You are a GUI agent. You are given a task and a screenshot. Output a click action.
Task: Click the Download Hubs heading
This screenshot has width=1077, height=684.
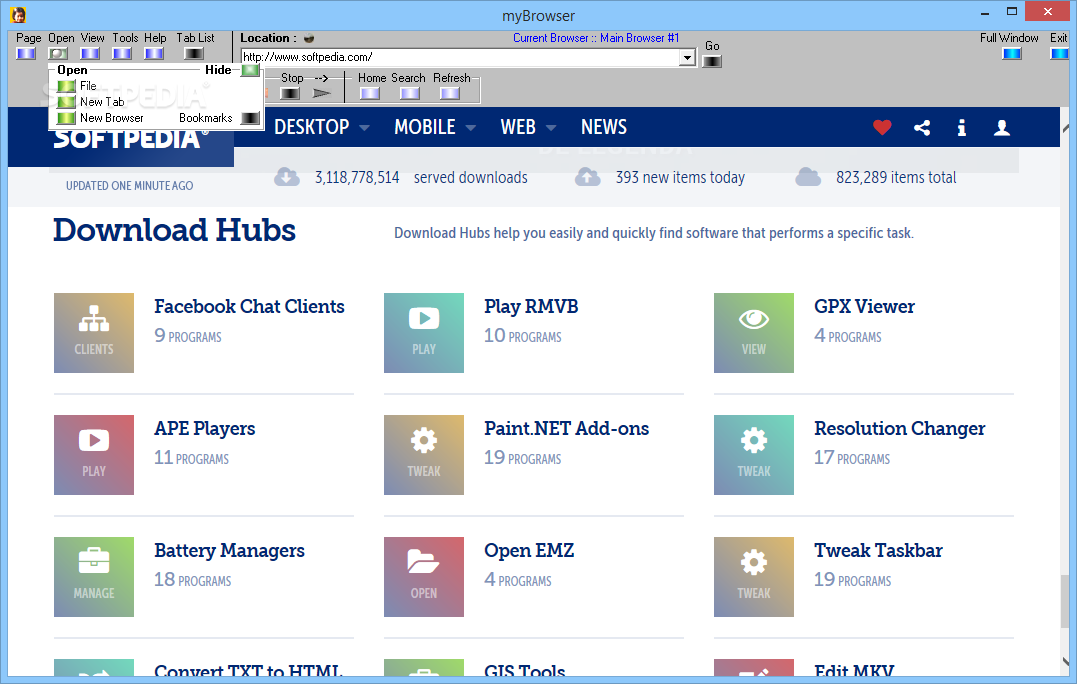point(174,230)
